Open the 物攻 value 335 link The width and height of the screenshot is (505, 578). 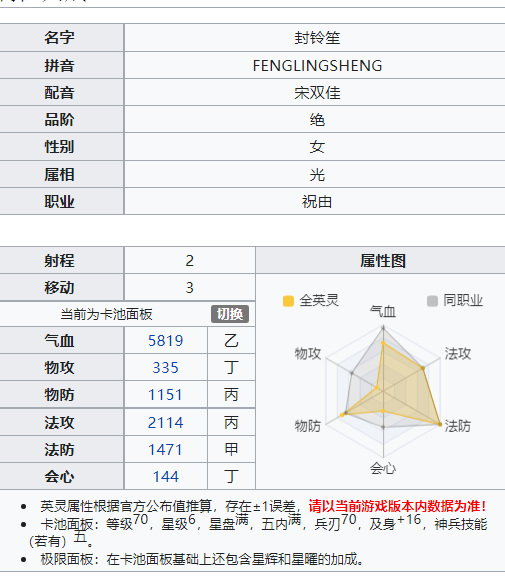(166, 368)
